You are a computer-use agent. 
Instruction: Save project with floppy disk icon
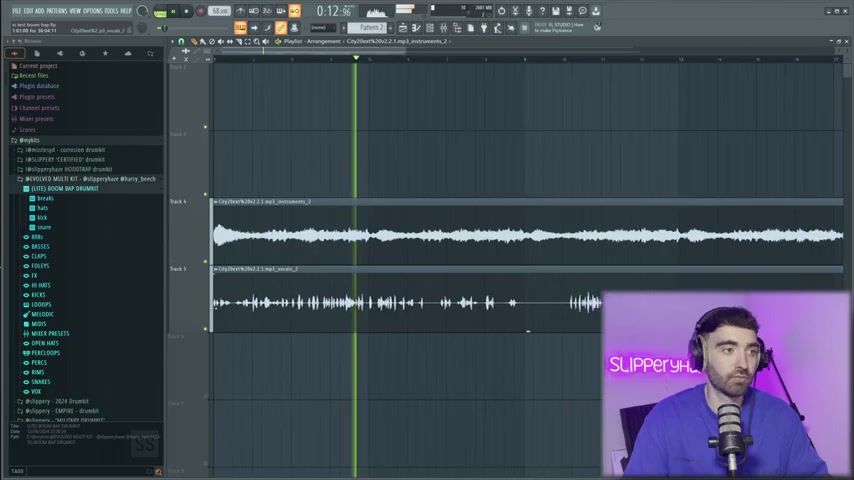(x=556, y=11)
